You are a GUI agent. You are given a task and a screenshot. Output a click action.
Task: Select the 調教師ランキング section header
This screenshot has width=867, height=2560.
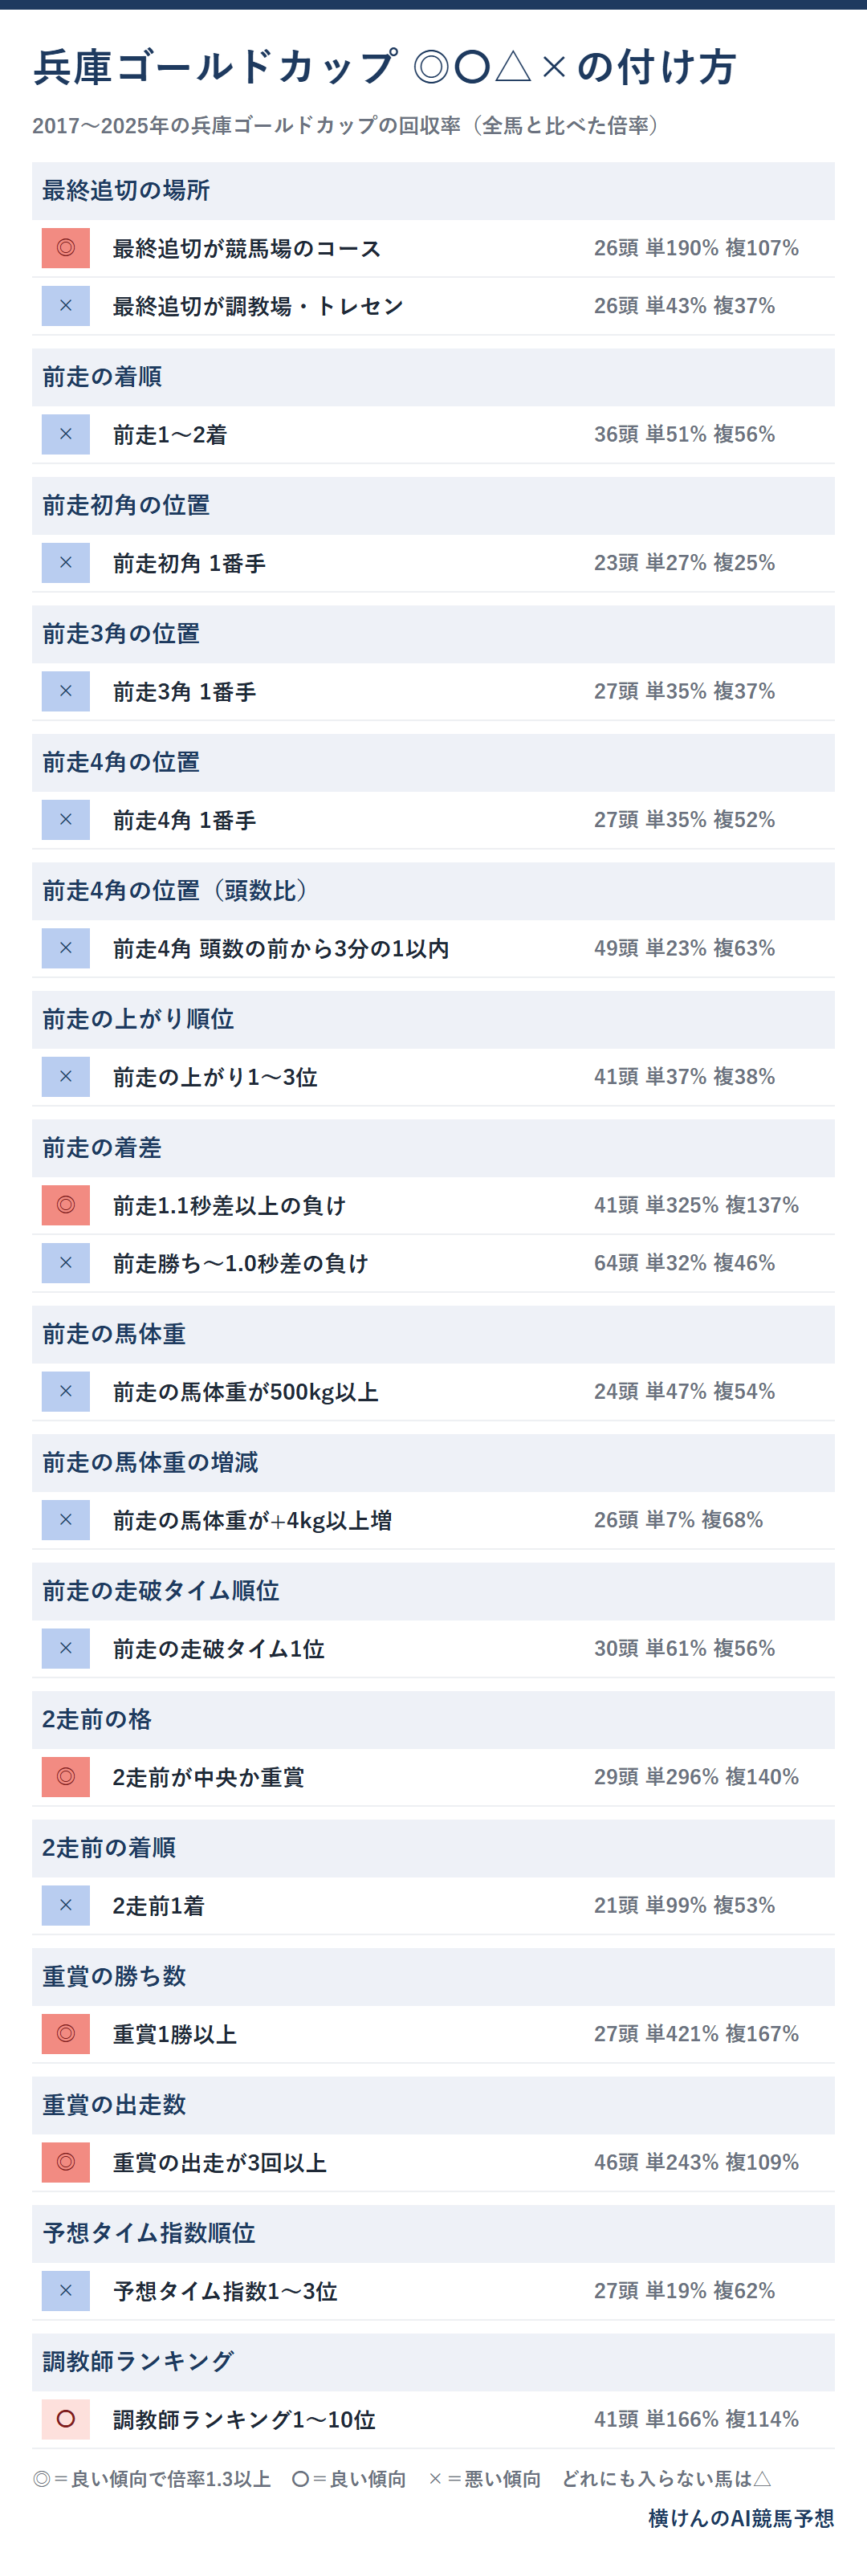pos(433,2362)
